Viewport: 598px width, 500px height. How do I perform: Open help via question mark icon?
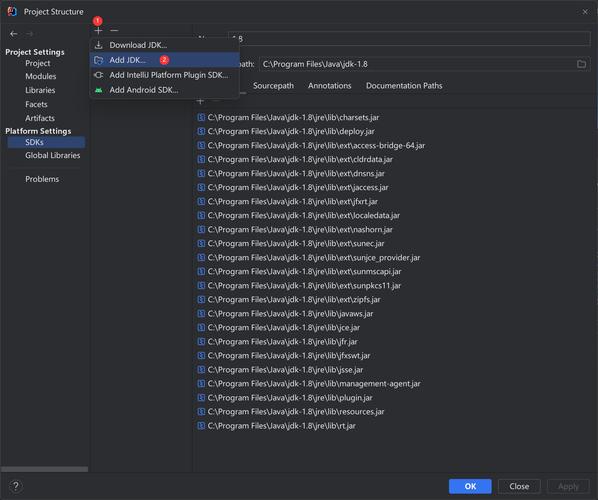[x=16, y=486]
